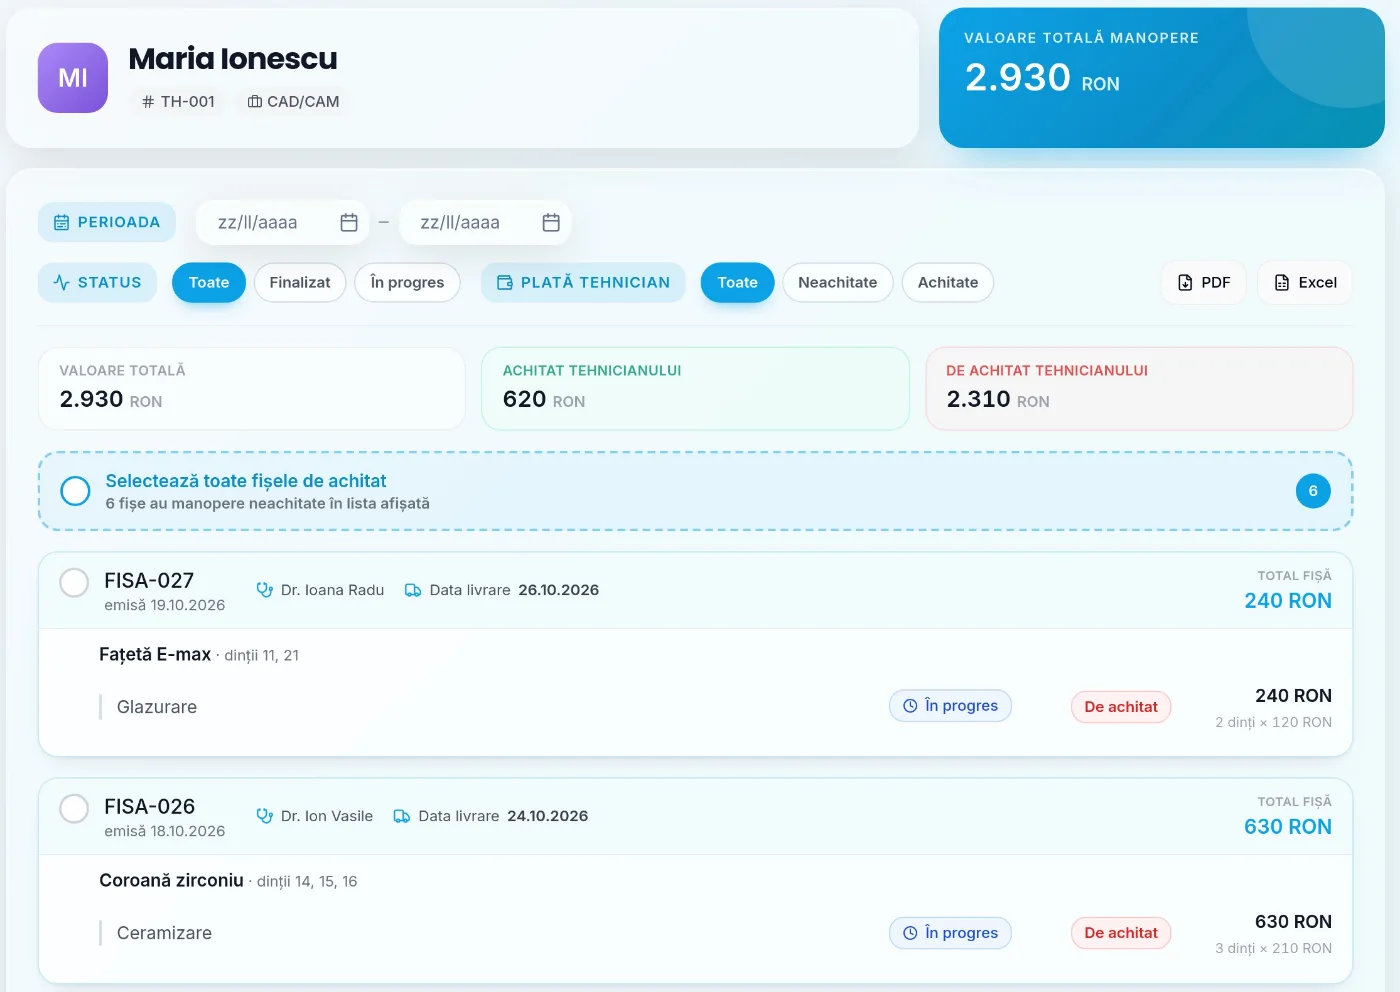Click clock icon in Glazurare progress badge
The width and height of the screenshot is (1400, 992).
(x=910, y=706)
